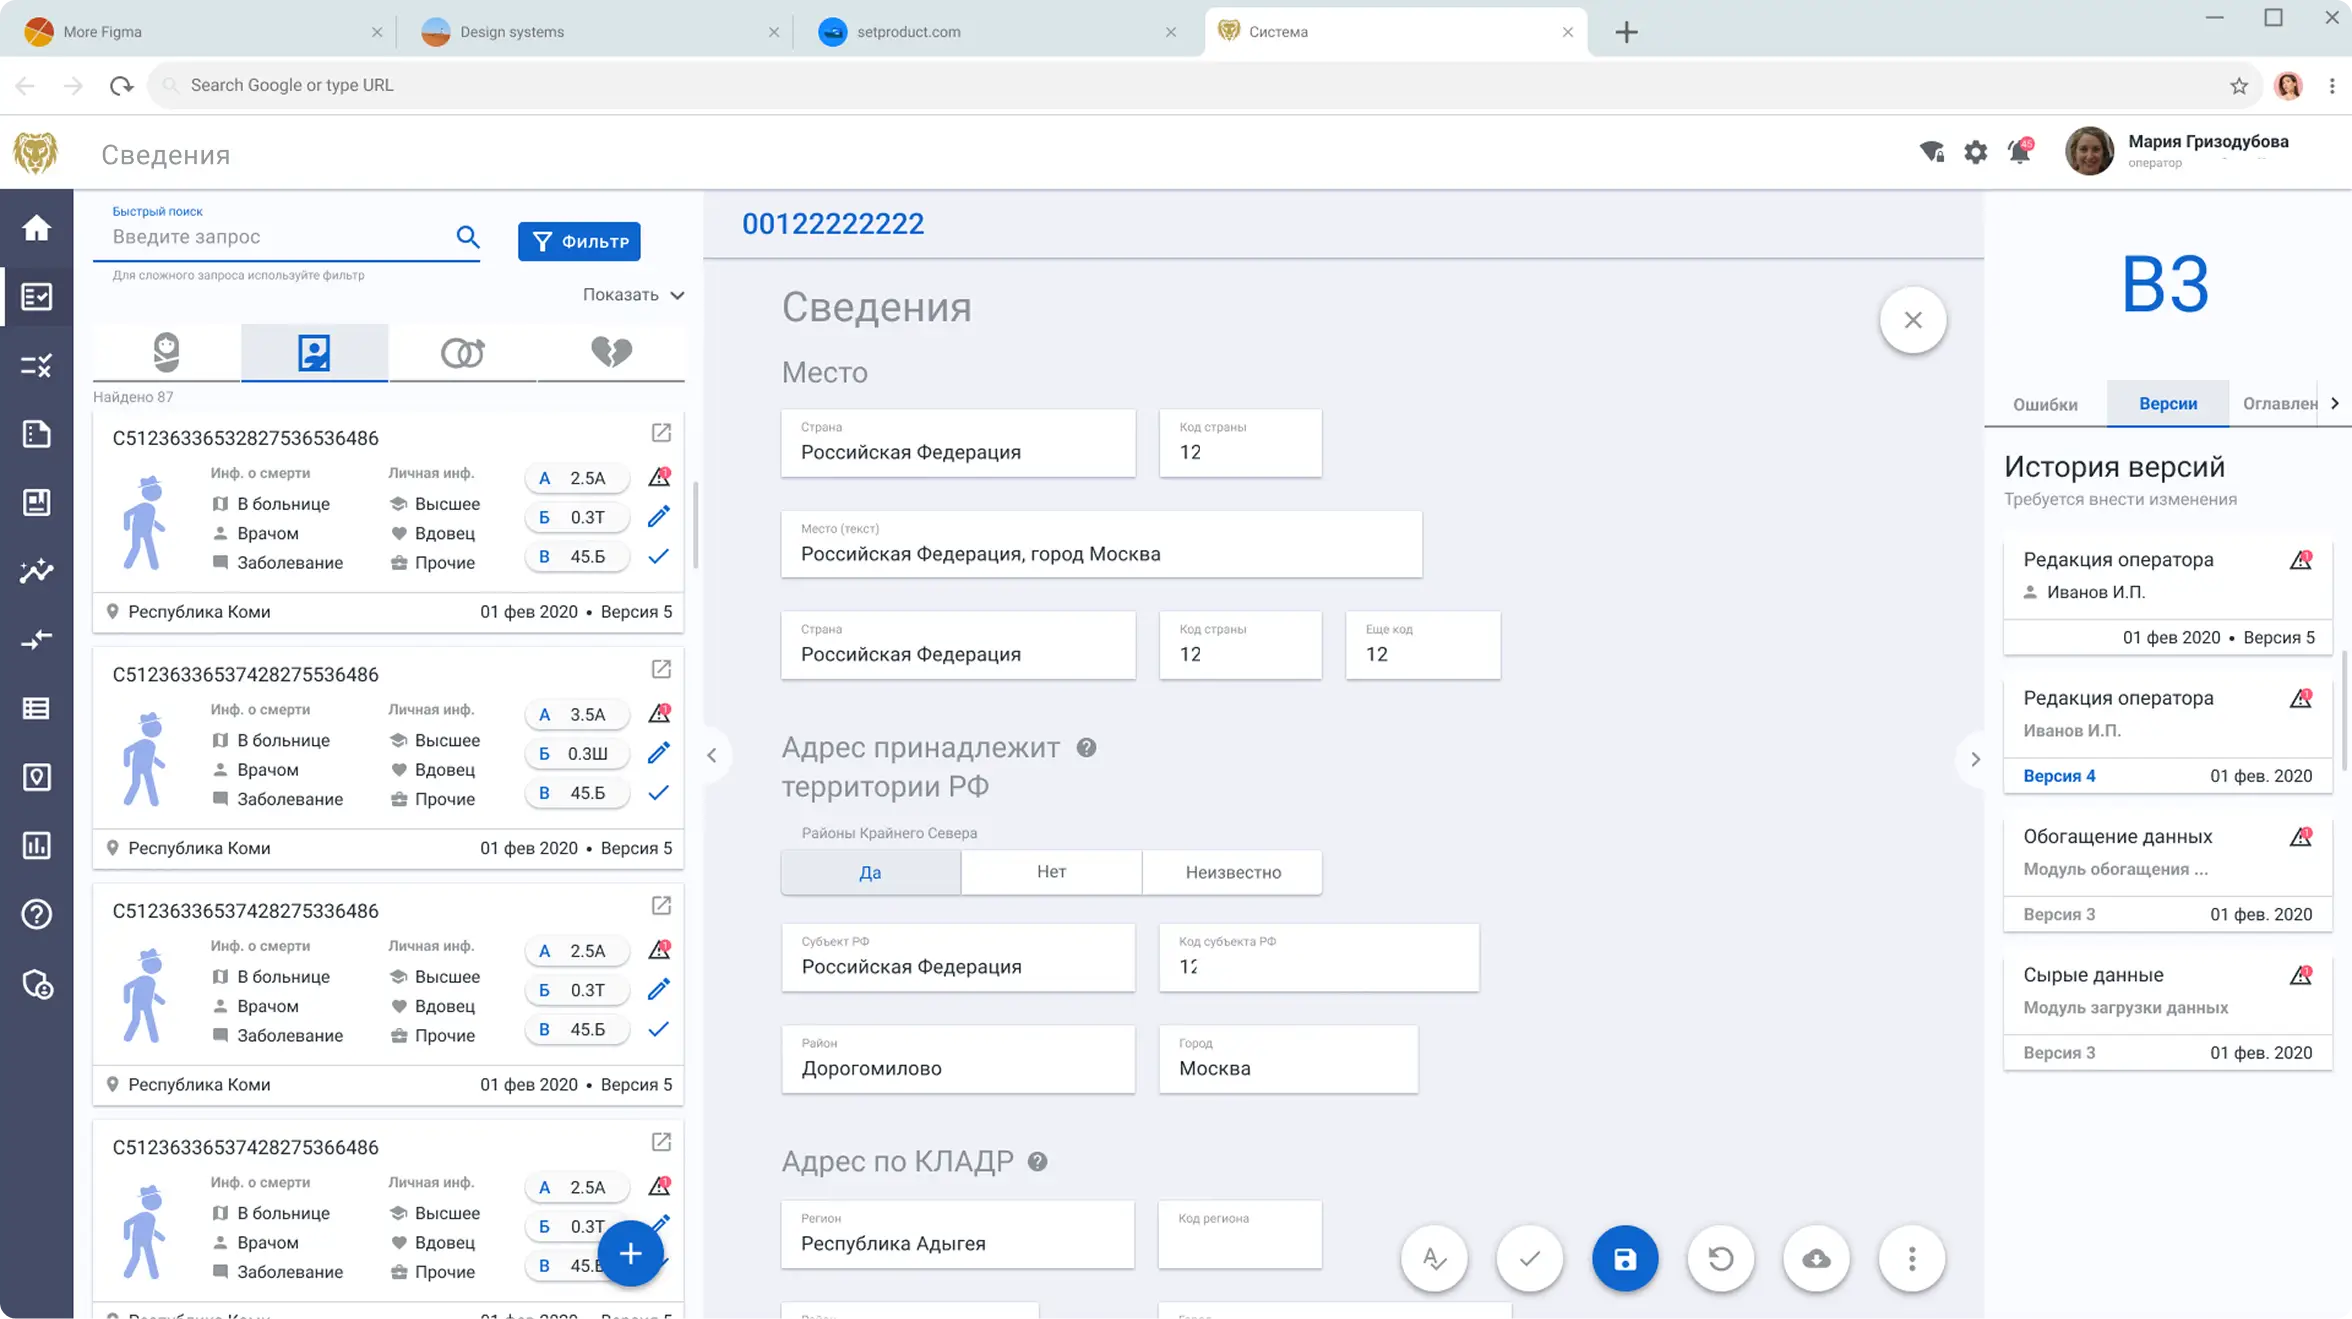Open the 'Оглавление' tab in history panel
Viewport: 2352px width, 1319px height.
[x=2281, y=403]
